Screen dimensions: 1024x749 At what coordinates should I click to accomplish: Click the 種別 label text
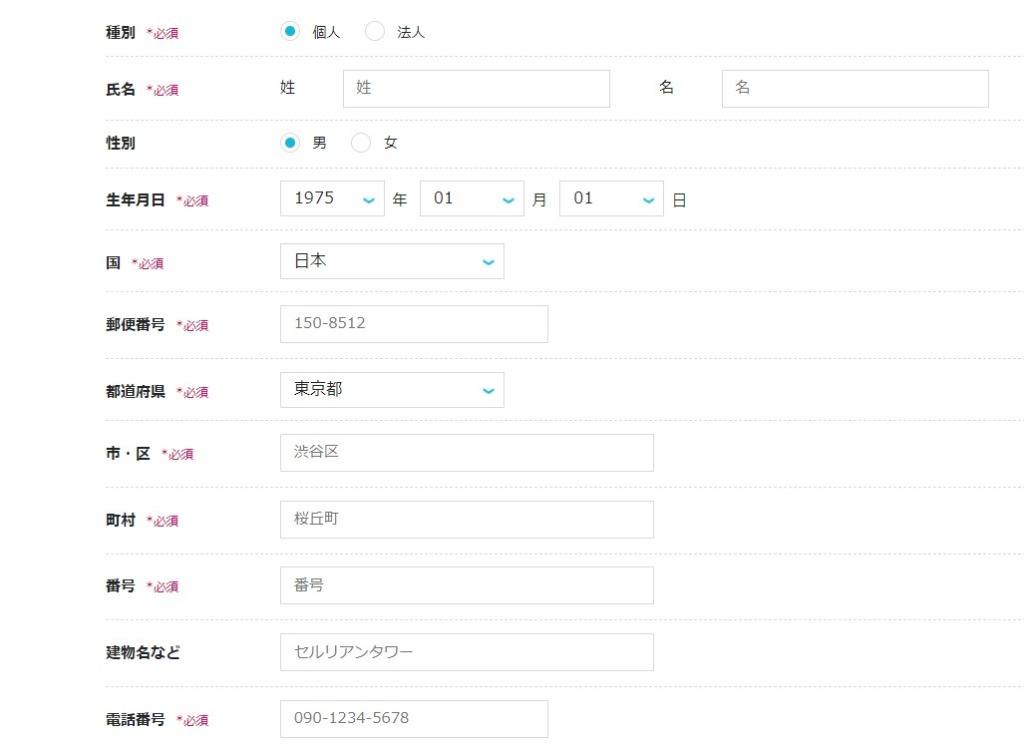(x=121, y=32)
